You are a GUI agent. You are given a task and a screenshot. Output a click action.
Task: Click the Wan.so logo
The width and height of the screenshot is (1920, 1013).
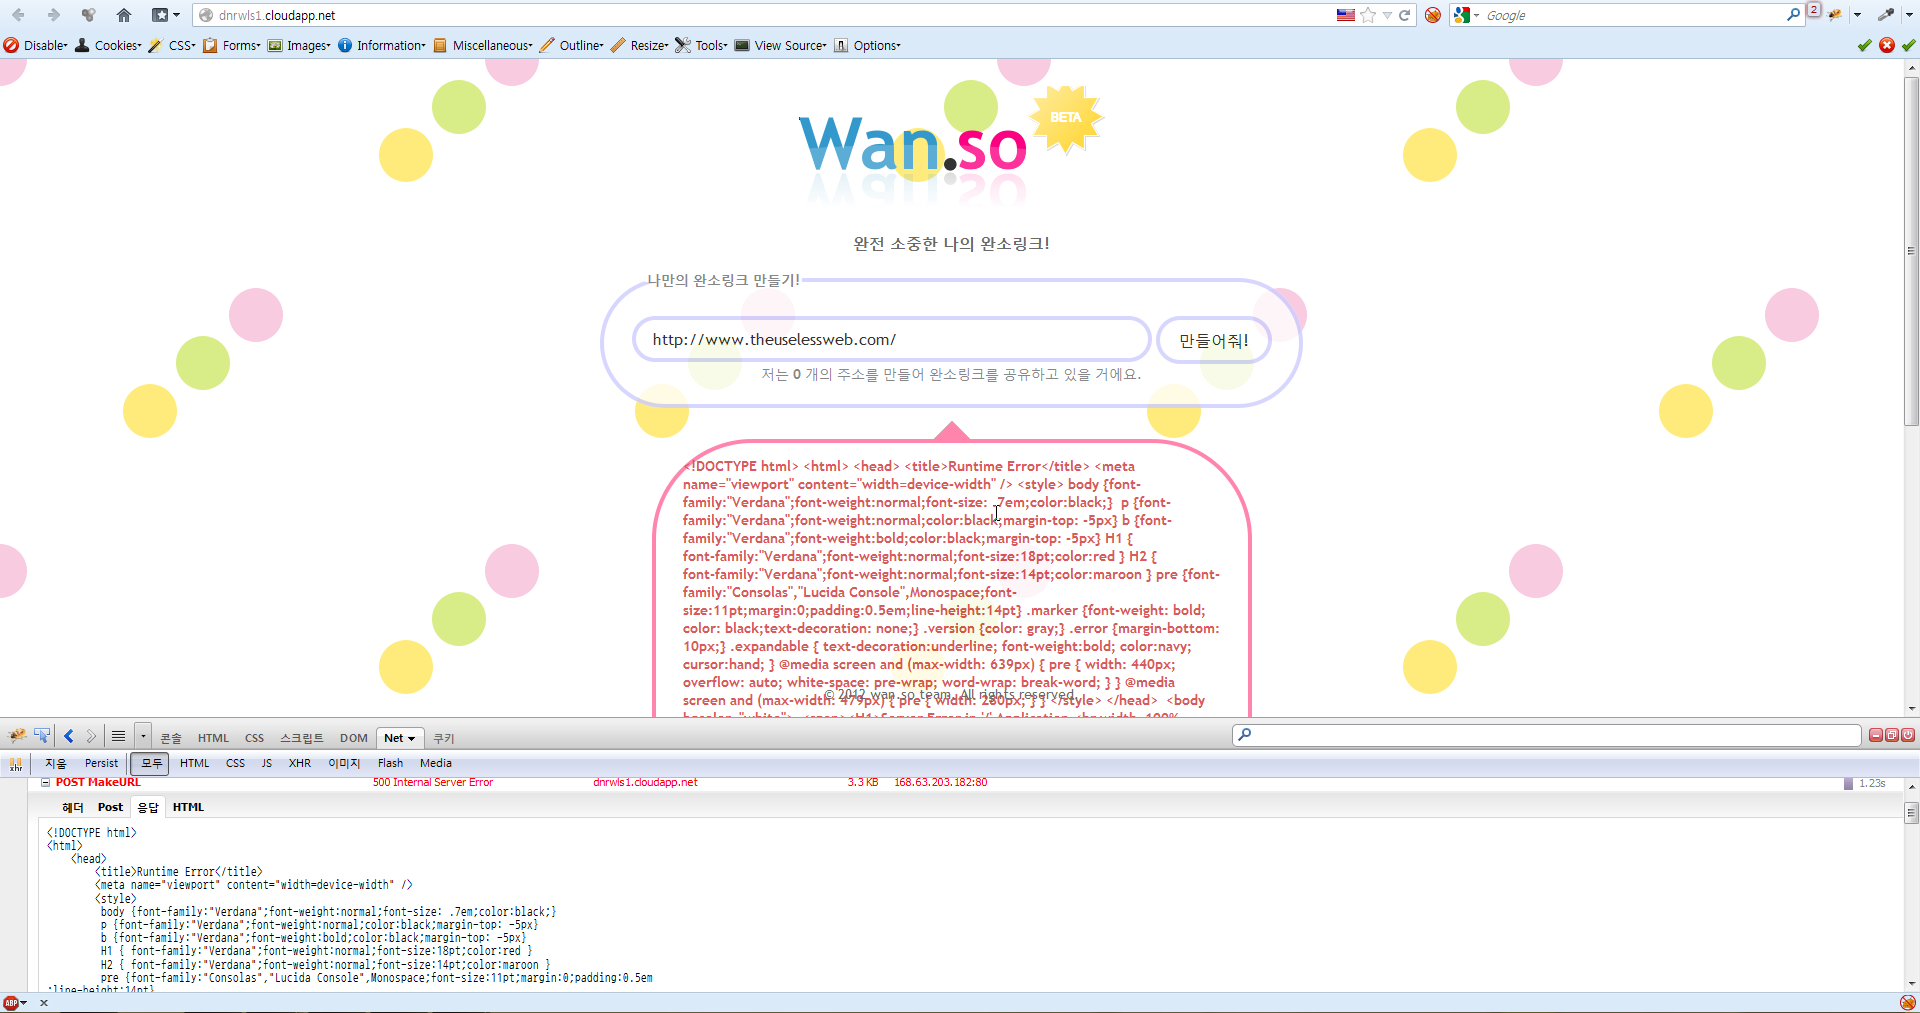pyautogui.click(x=913, y=145)
